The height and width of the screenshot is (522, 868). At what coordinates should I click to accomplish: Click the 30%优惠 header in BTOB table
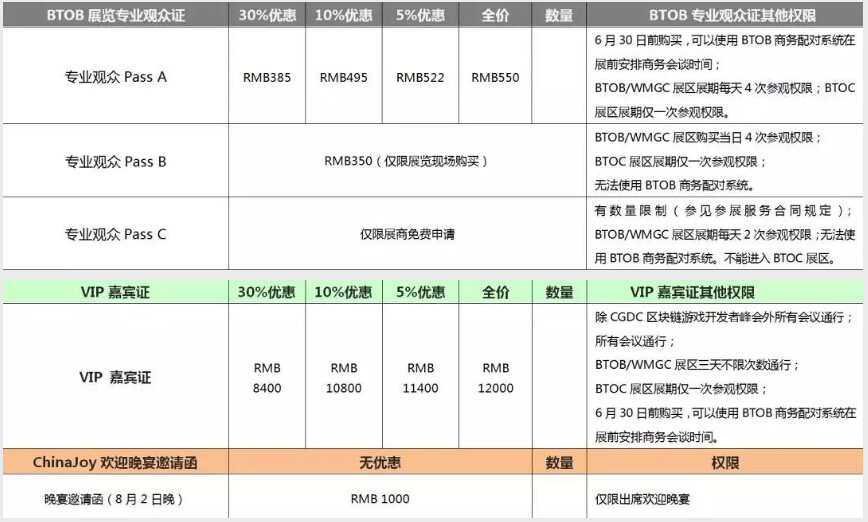(267, 15)
